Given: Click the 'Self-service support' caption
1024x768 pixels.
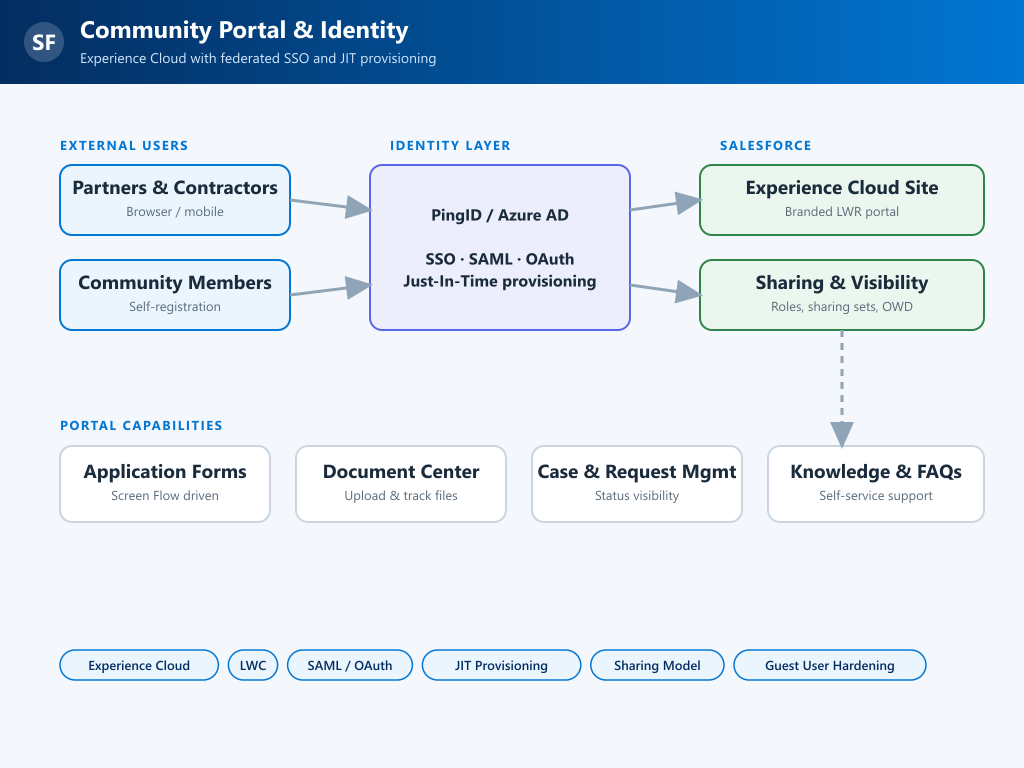Looking at the screenshot, I should coord(876,496).
